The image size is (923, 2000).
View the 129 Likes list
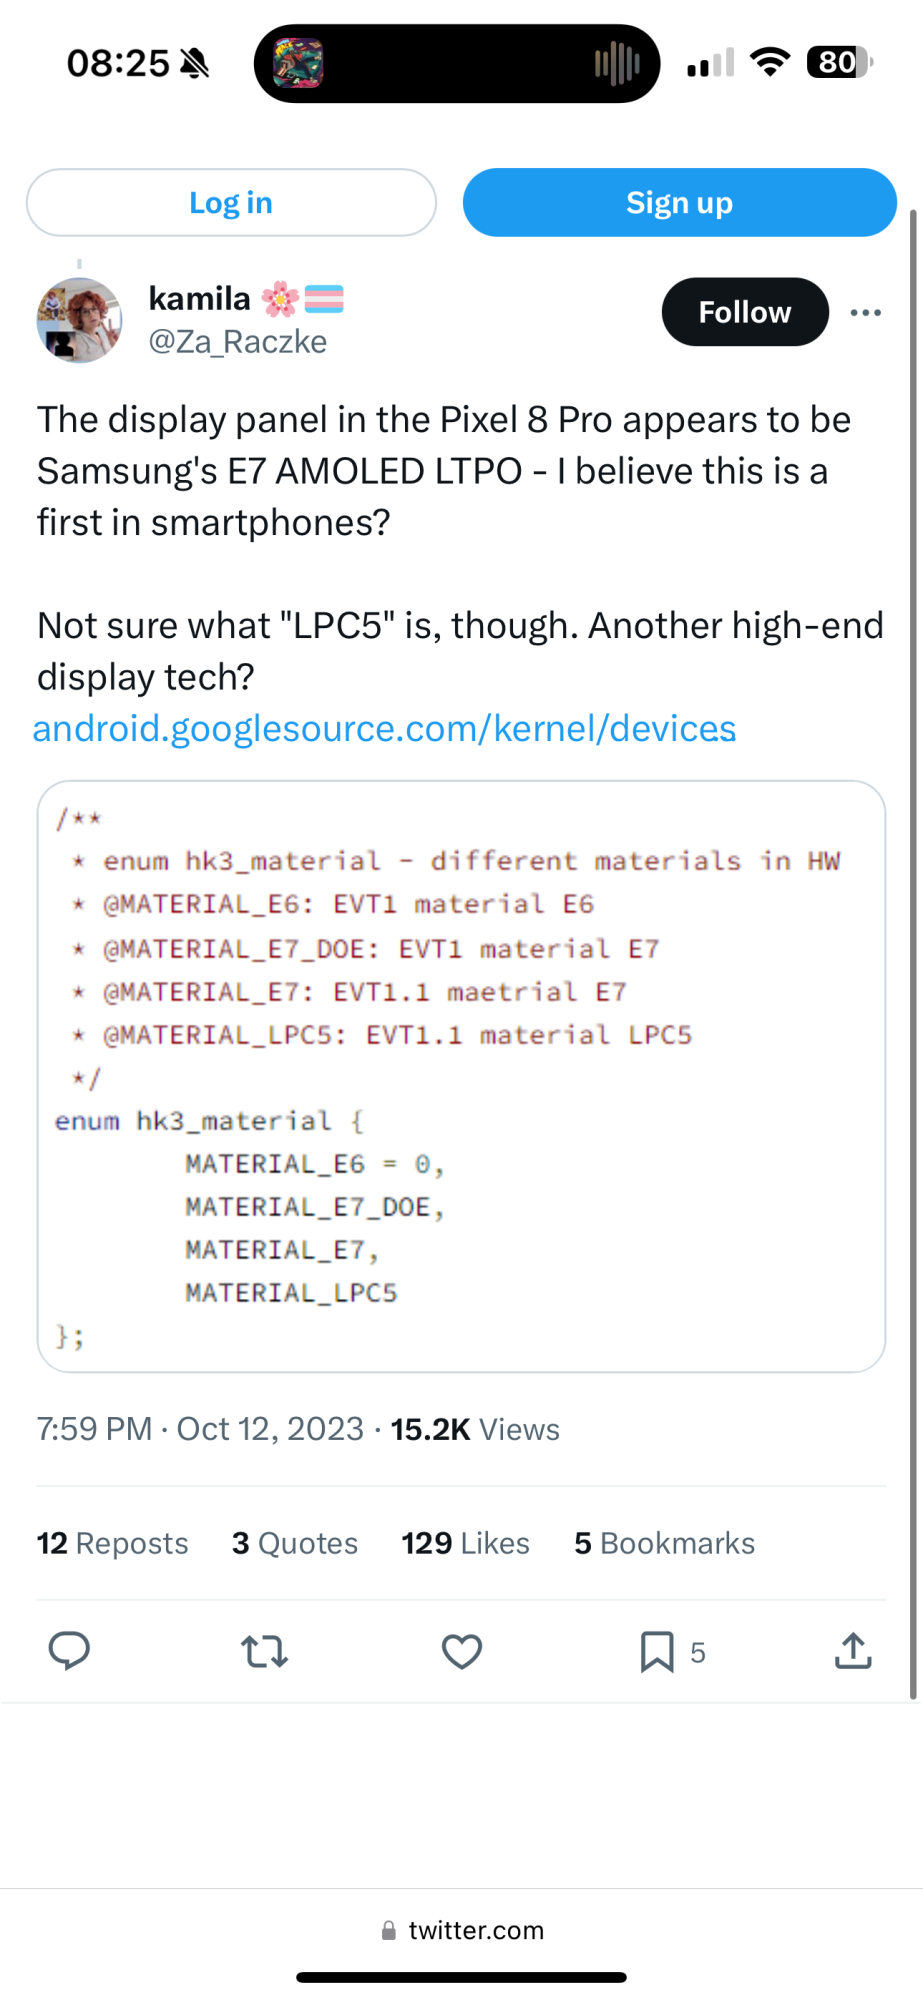coord(466,1543)
